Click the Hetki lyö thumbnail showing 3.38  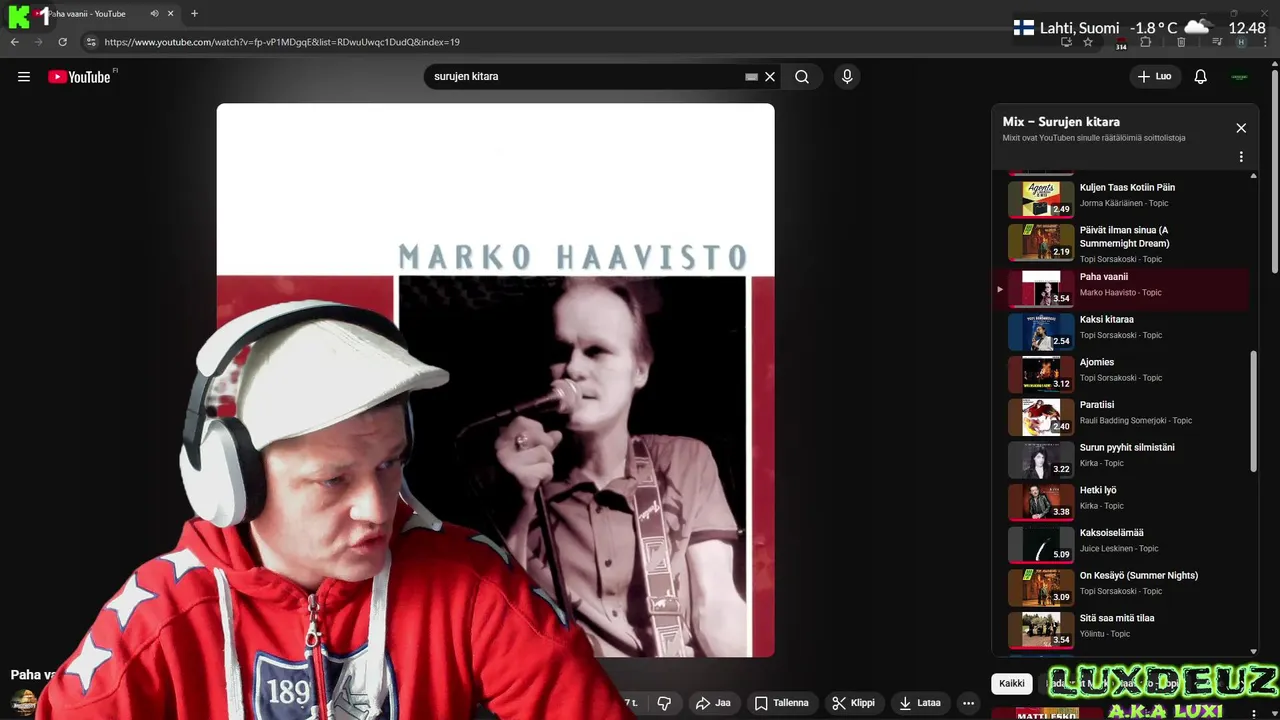pyautogui.click(x=1041, y=503)
